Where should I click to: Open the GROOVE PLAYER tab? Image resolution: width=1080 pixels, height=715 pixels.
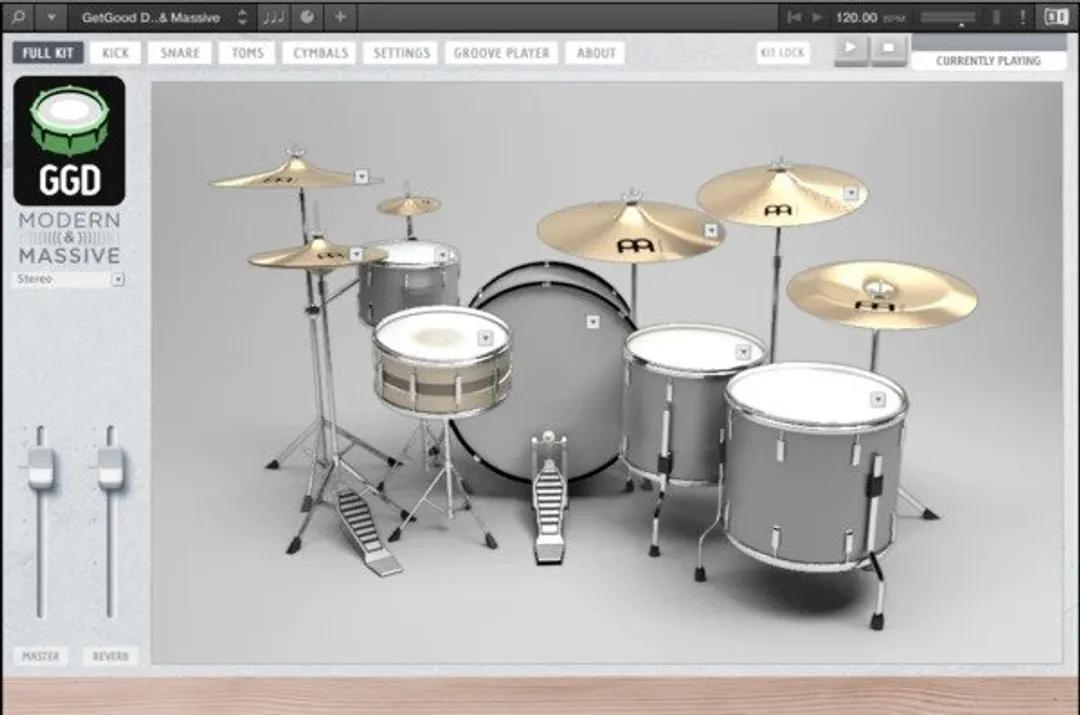coord(501,53)
